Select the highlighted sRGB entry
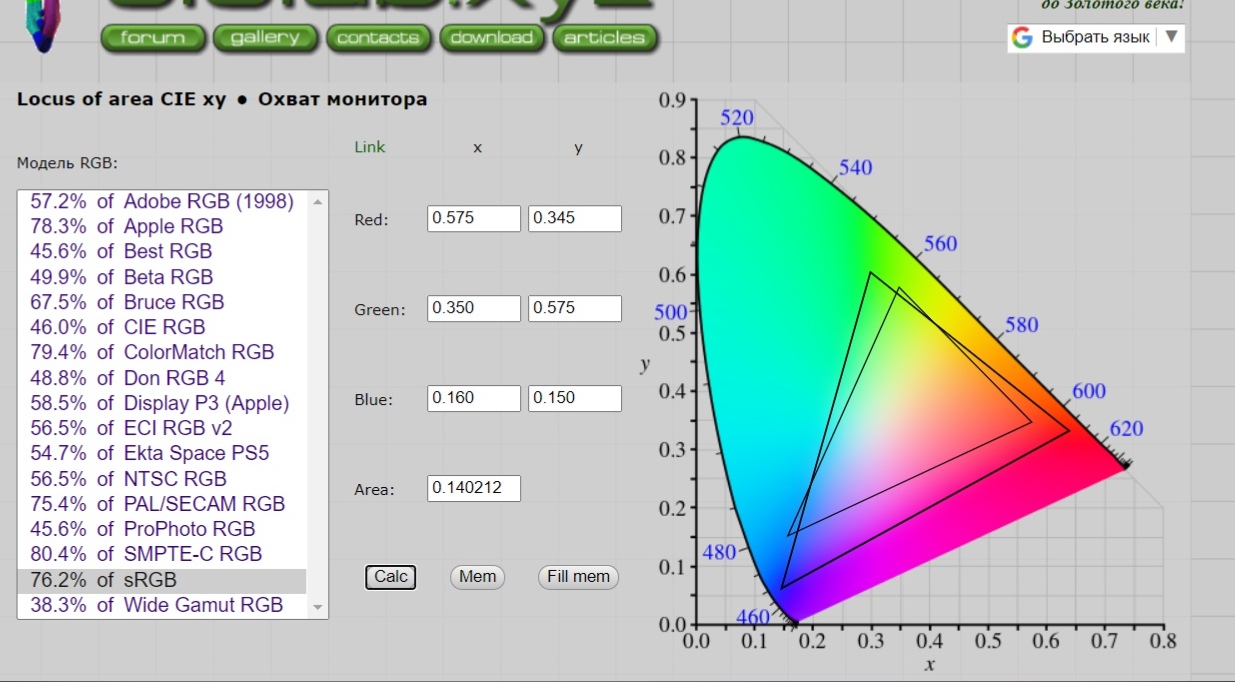Image resolution: width=1235 pixels, height=682 pixels. pyautogui.click(x=162, y=580)
